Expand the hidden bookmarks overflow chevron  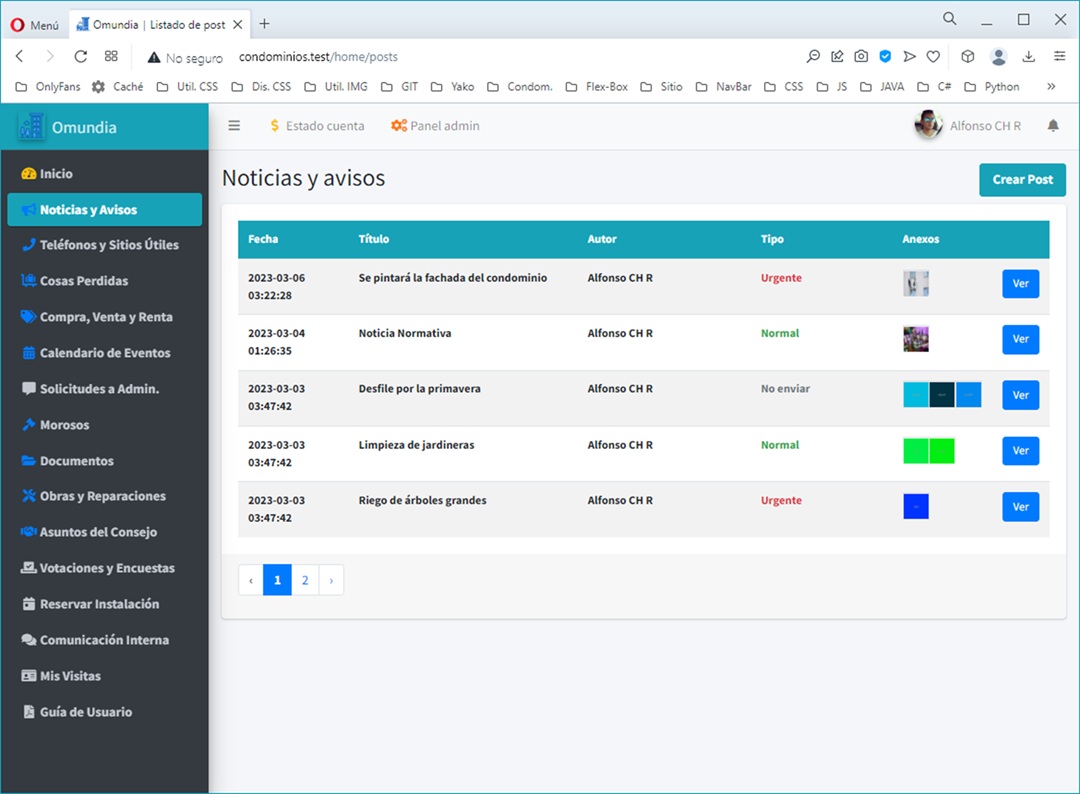pyautogui.click(x=1051, y=87)
